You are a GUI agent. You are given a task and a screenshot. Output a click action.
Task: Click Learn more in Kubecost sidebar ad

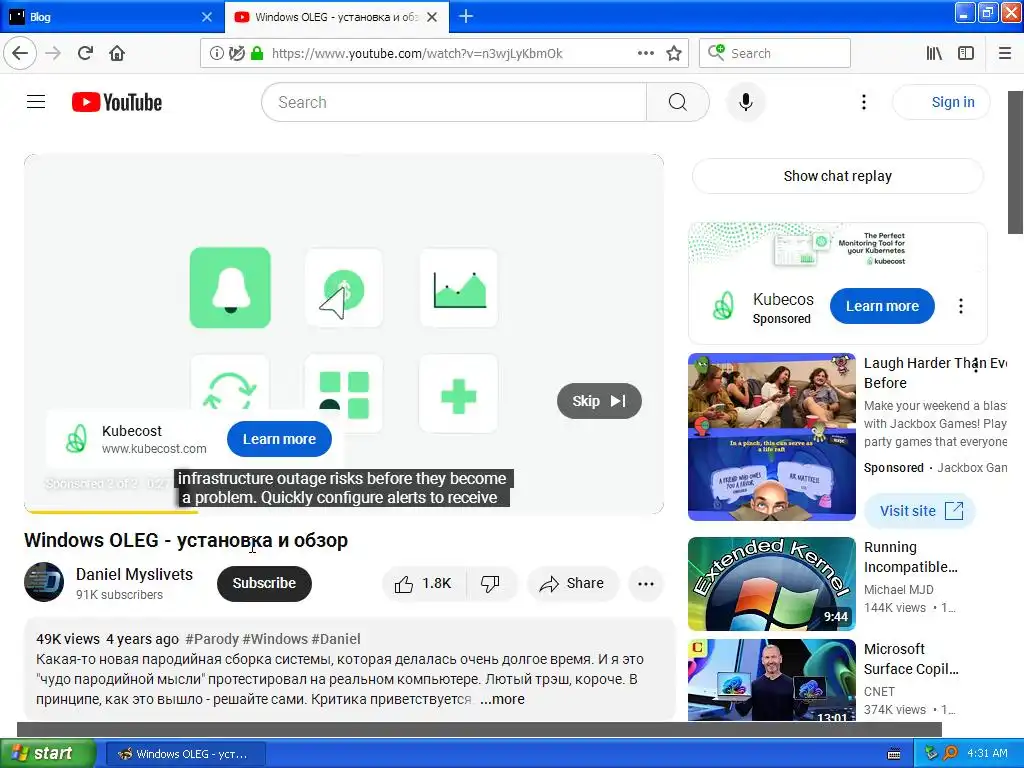[882, 306]
